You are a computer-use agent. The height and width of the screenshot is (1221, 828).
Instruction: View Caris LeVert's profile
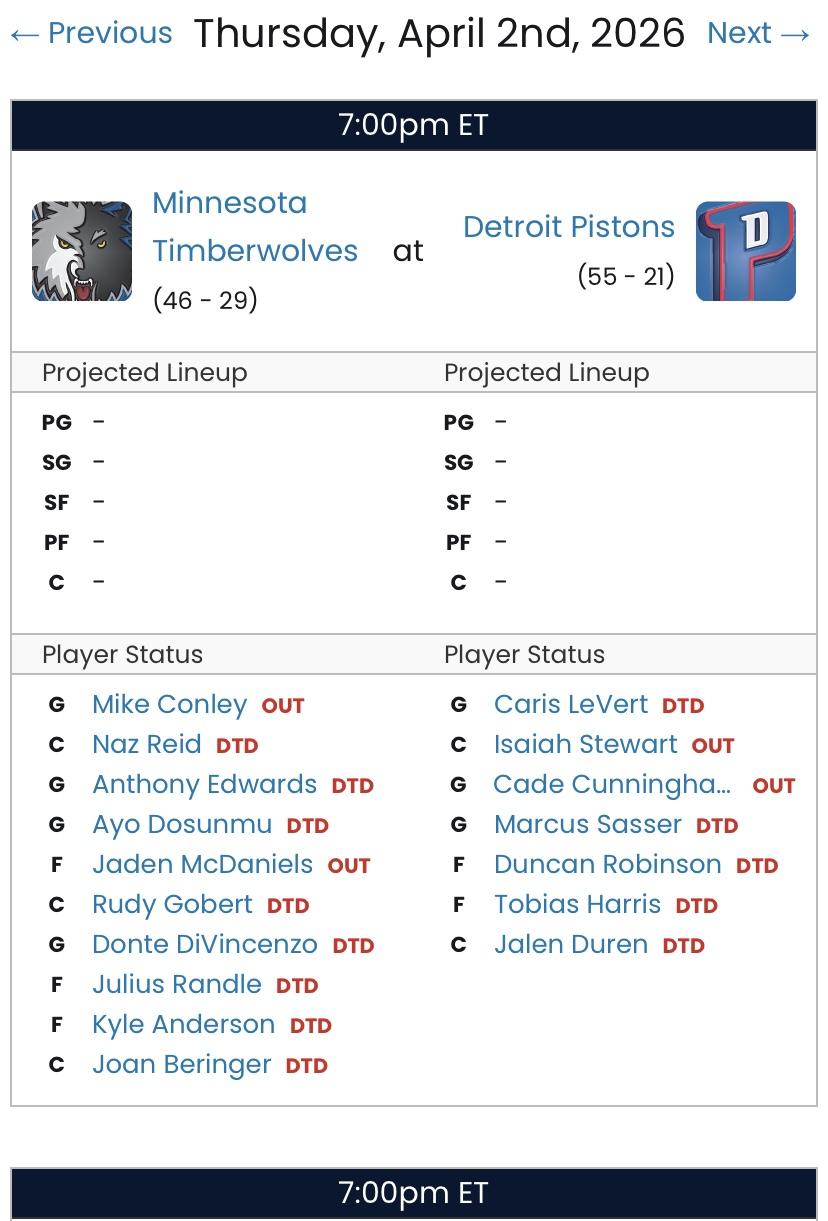click(571, 704)
